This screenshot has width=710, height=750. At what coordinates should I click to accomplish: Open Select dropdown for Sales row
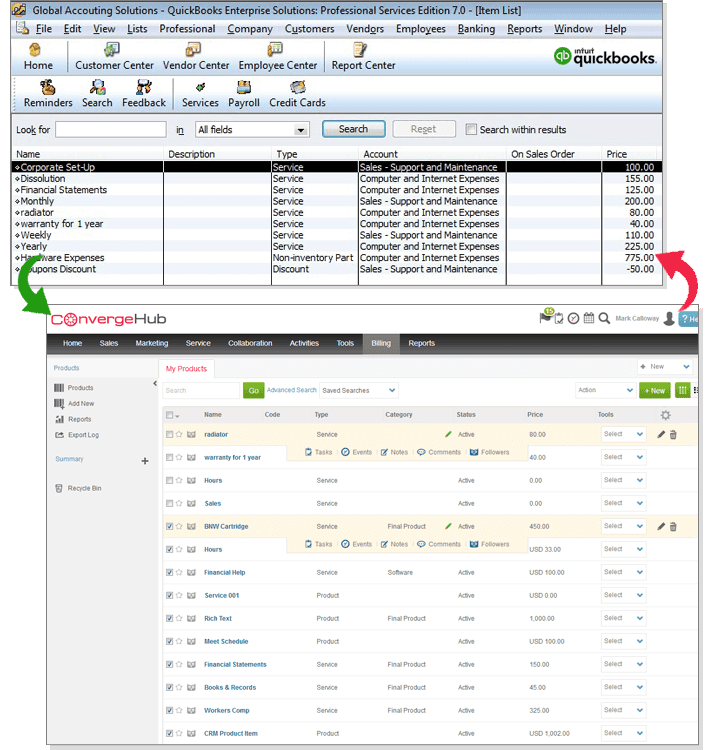(623, 503)
